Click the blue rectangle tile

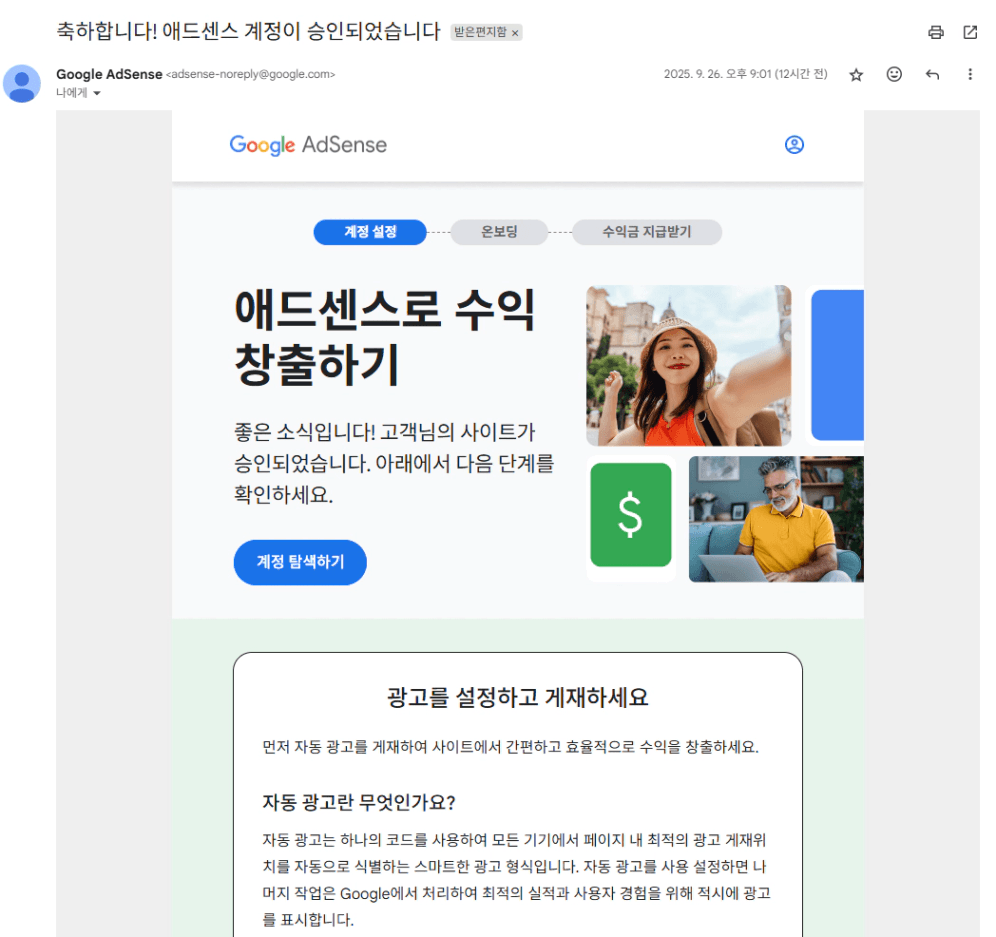tap(837, 365)
